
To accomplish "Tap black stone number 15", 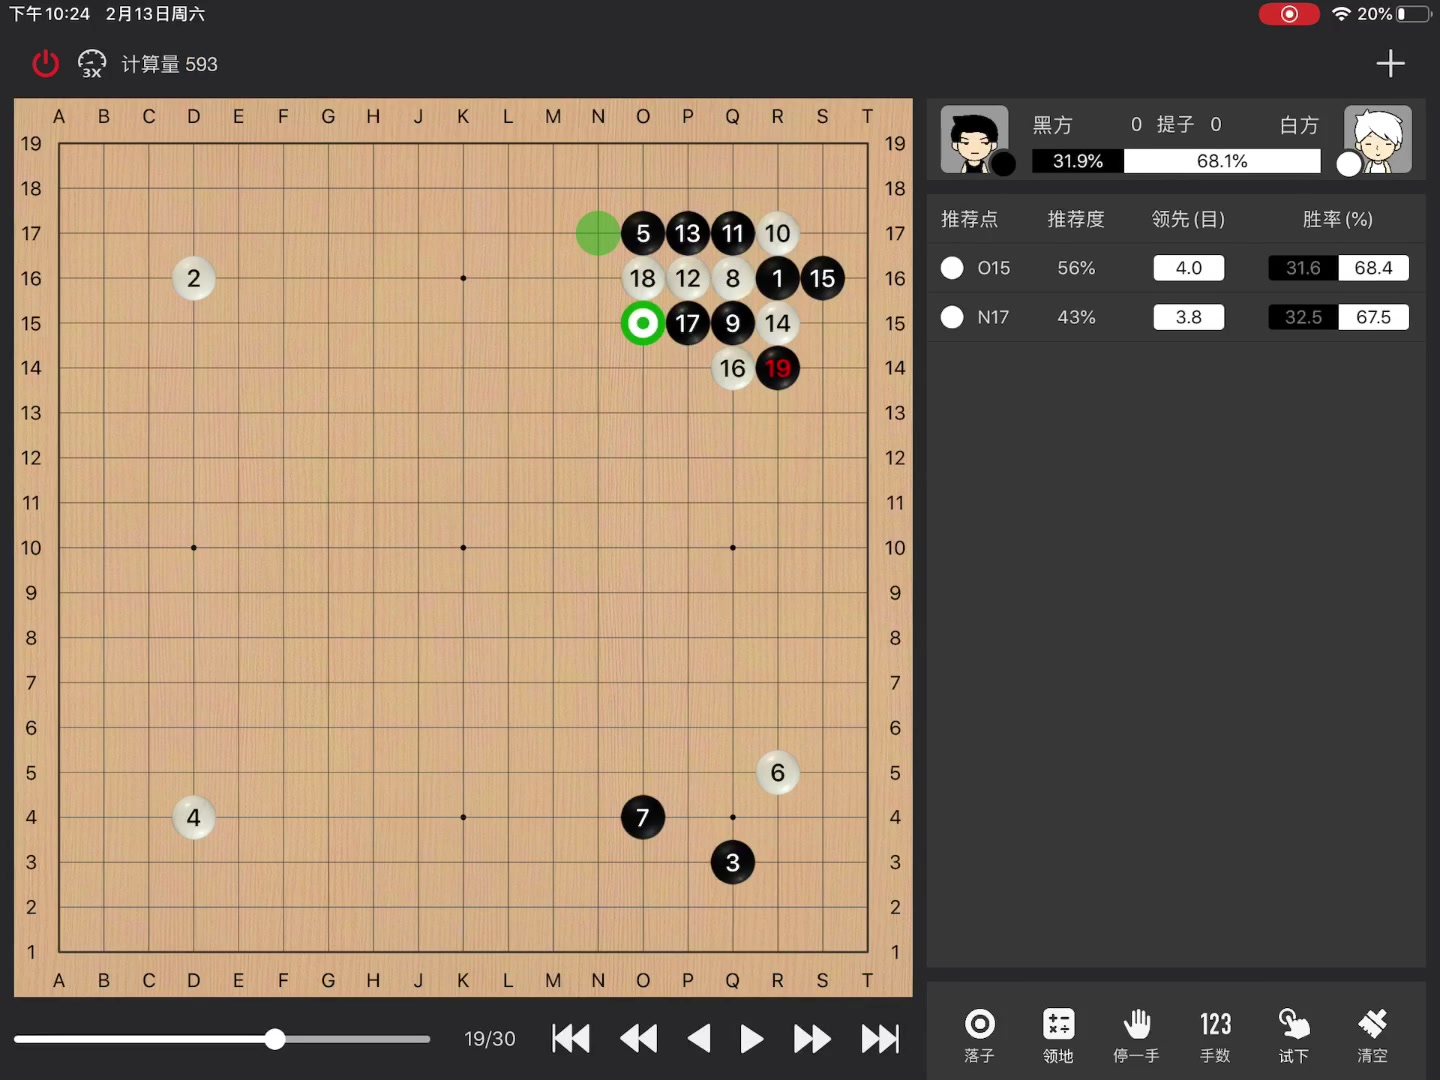I will click(822, 278).
